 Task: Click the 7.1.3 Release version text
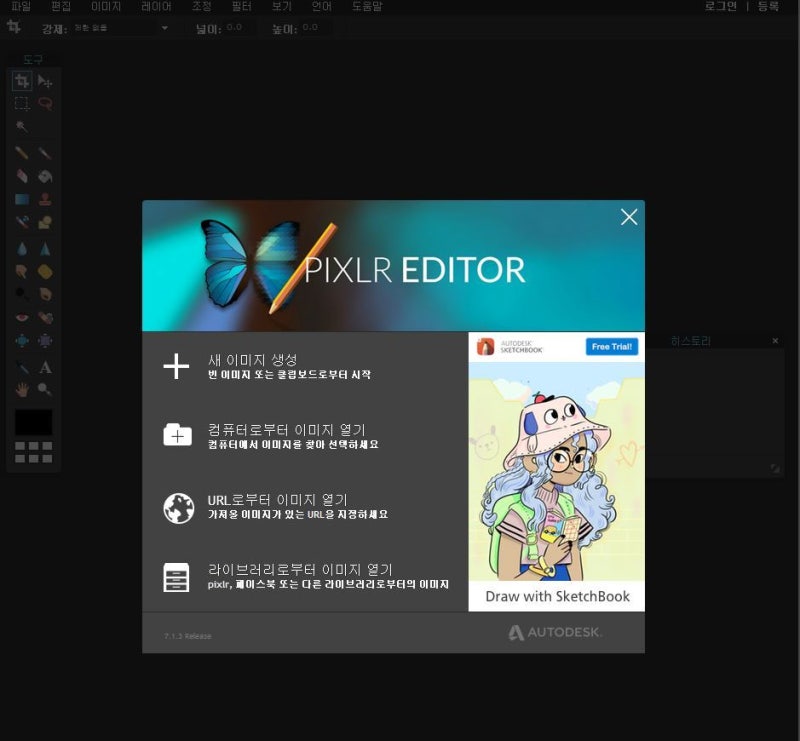click(187, 636)
